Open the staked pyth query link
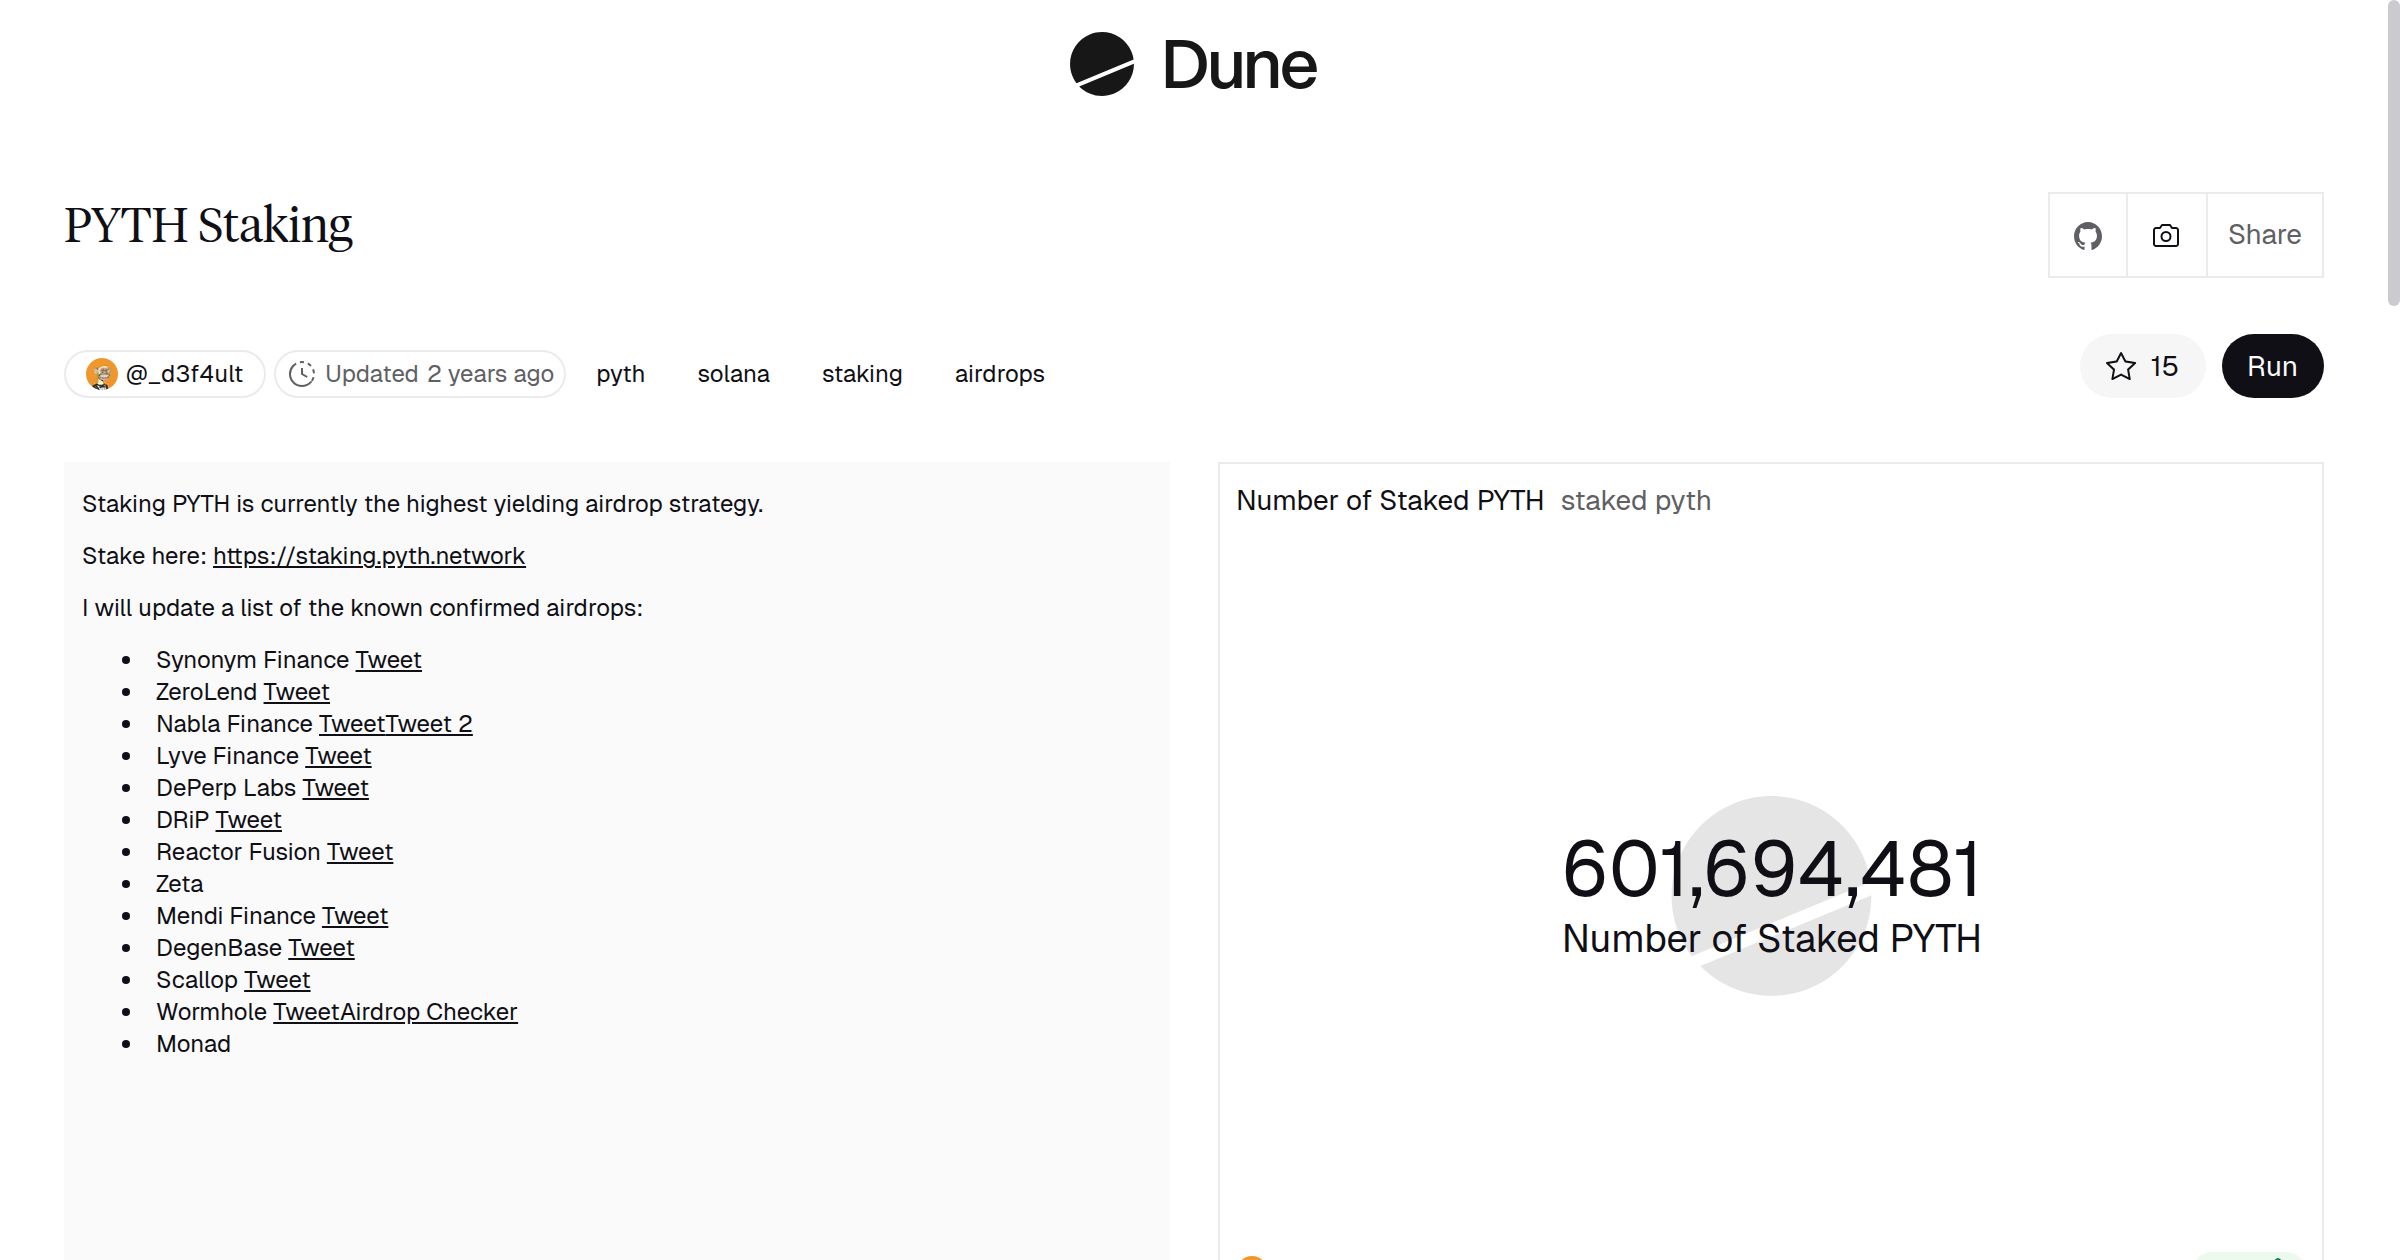Screen dimensions: 2400x1260 pos(1635,501)
